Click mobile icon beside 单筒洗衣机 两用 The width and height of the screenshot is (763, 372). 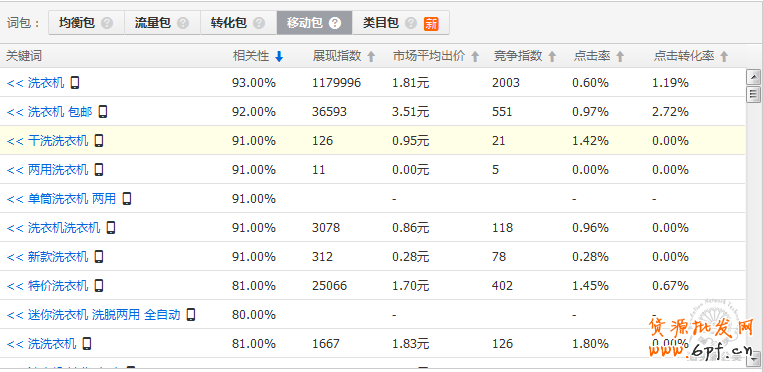pyautogui.click(x=127, y=199)
